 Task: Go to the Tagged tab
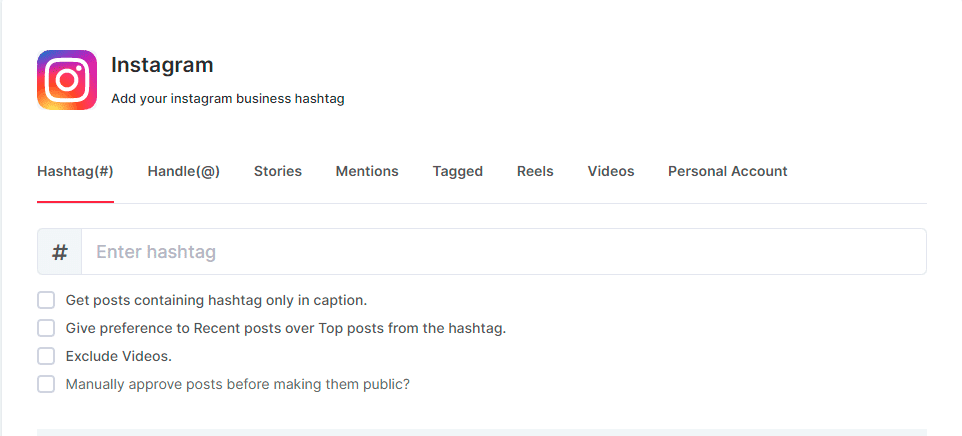pos(458,171)
